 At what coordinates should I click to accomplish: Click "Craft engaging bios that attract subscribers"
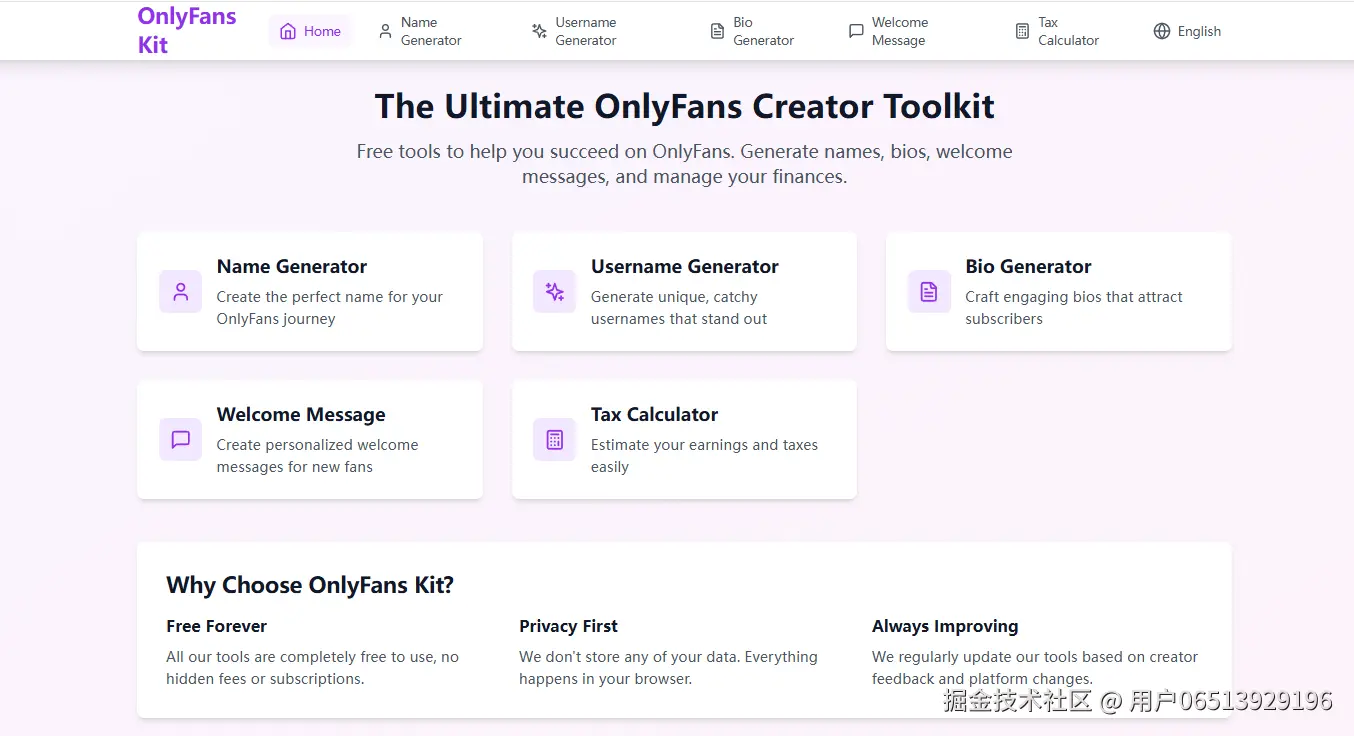tap(1074, 308)
